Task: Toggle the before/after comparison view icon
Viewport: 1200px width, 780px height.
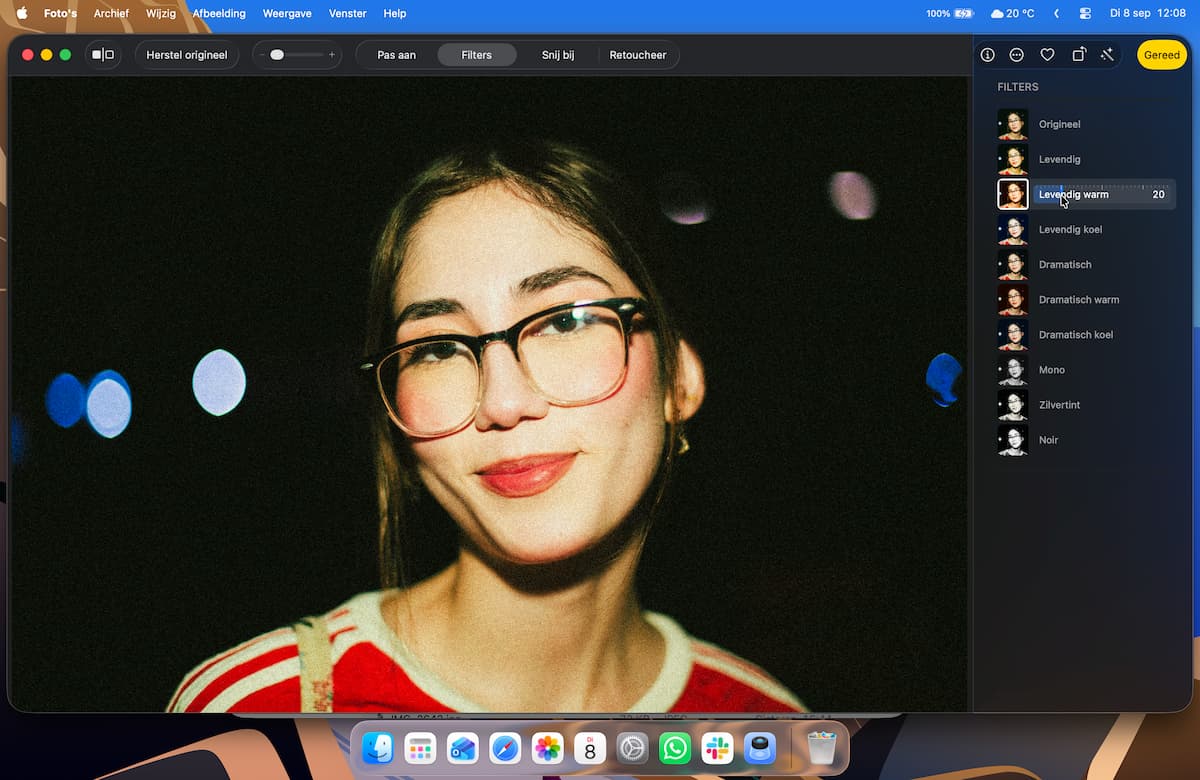Action: click(x=103, y=55)
